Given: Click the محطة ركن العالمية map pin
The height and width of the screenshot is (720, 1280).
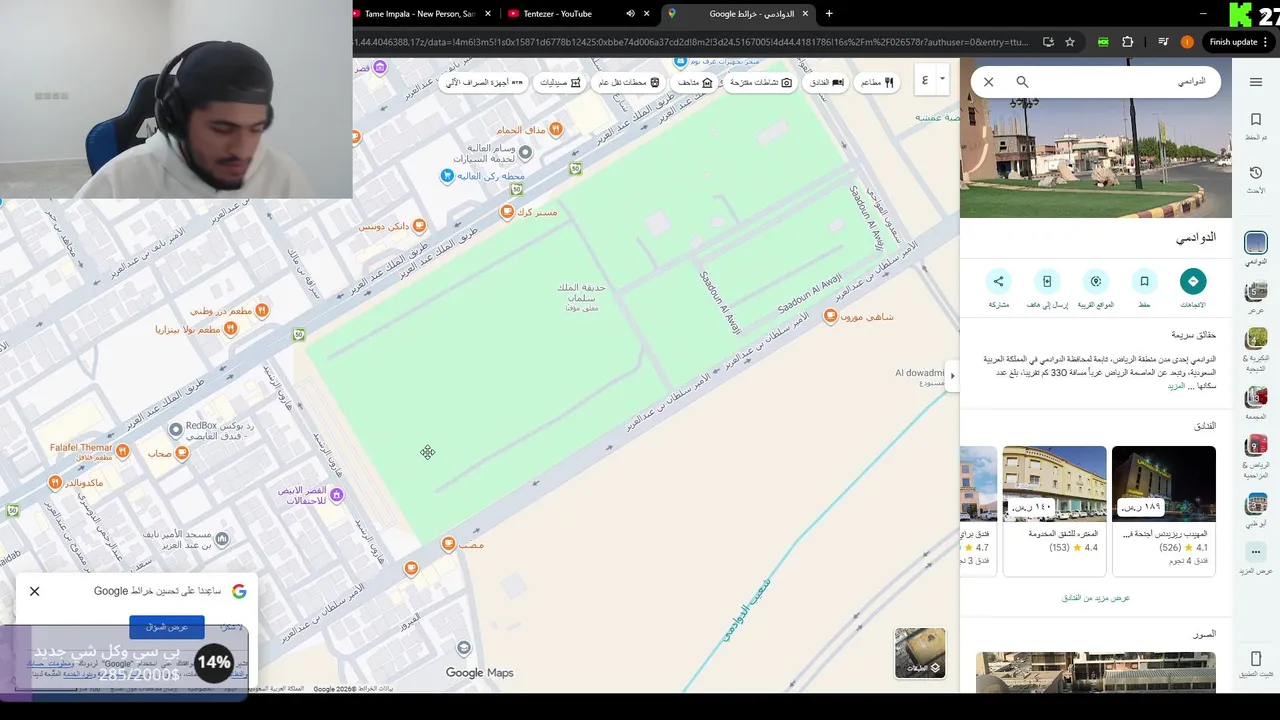Looking at the screenshot, I should (x=447, y=176).
